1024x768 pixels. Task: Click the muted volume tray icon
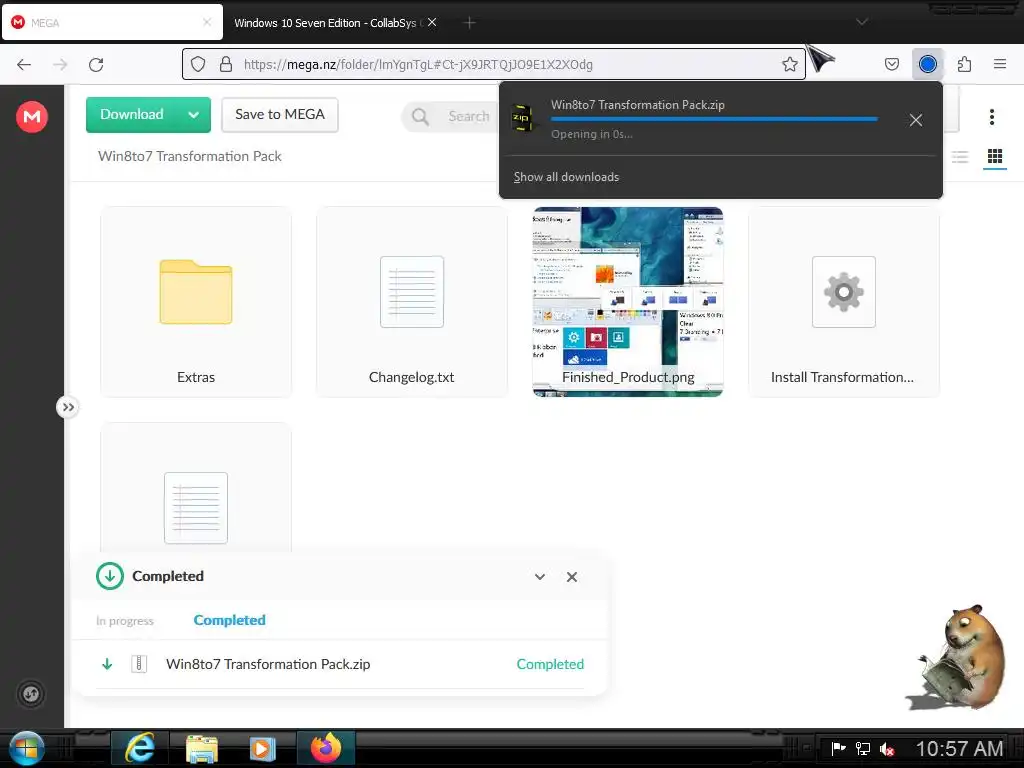(887, 749)
